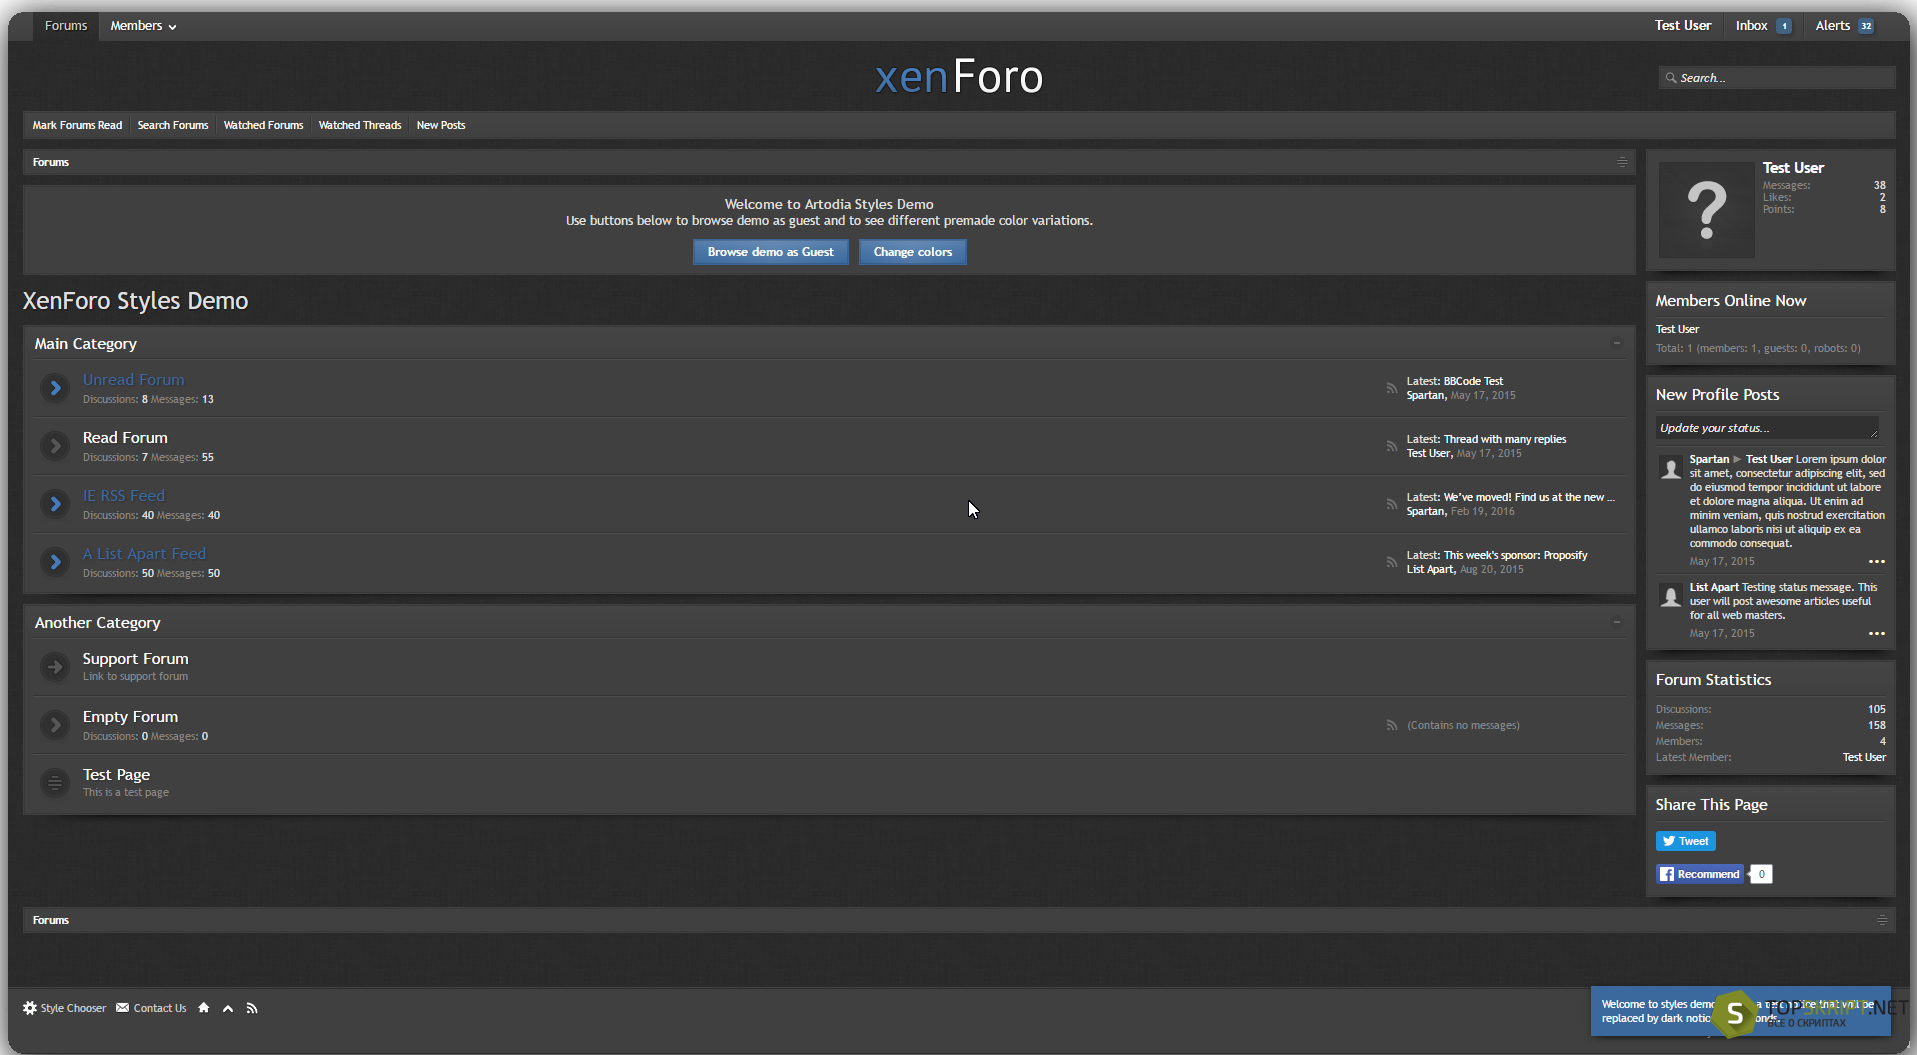This screenshot has width=1917, height=1055.
Task: Select Mark Forums Read
Action: click(x=77, y=125)
